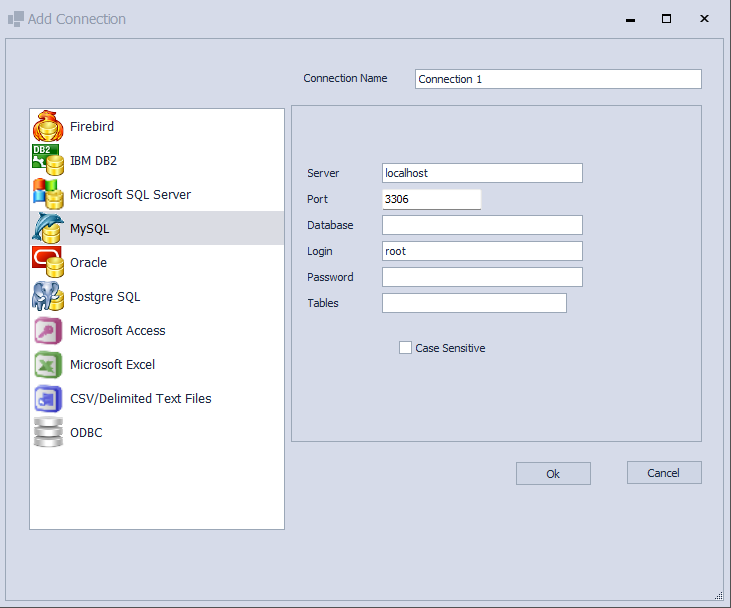Click the Case Sensitive label text

(450, 348)
